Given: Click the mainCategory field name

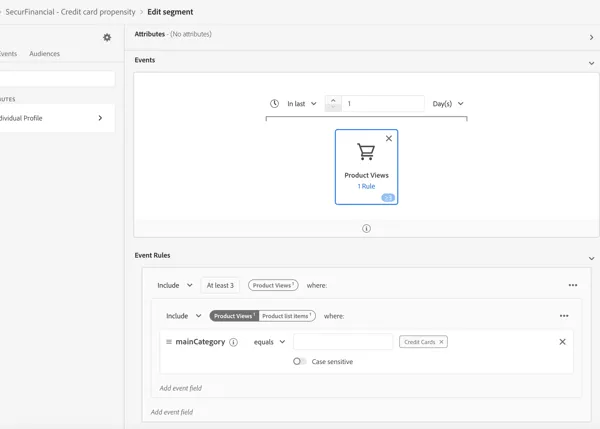Looking at the screenshot, I should click(200, 342).
